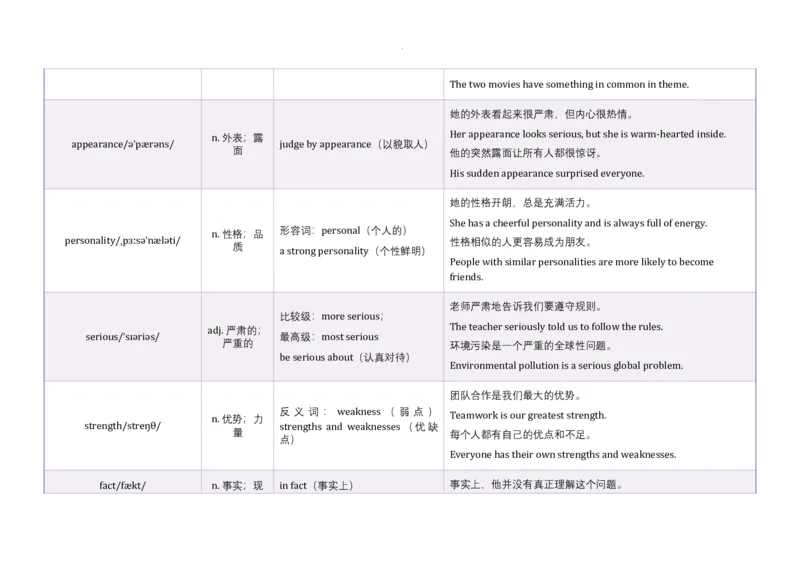800x566 pixels.
Task: Click "His sudden appearance surprised everyone."
Action: [546, 174]
